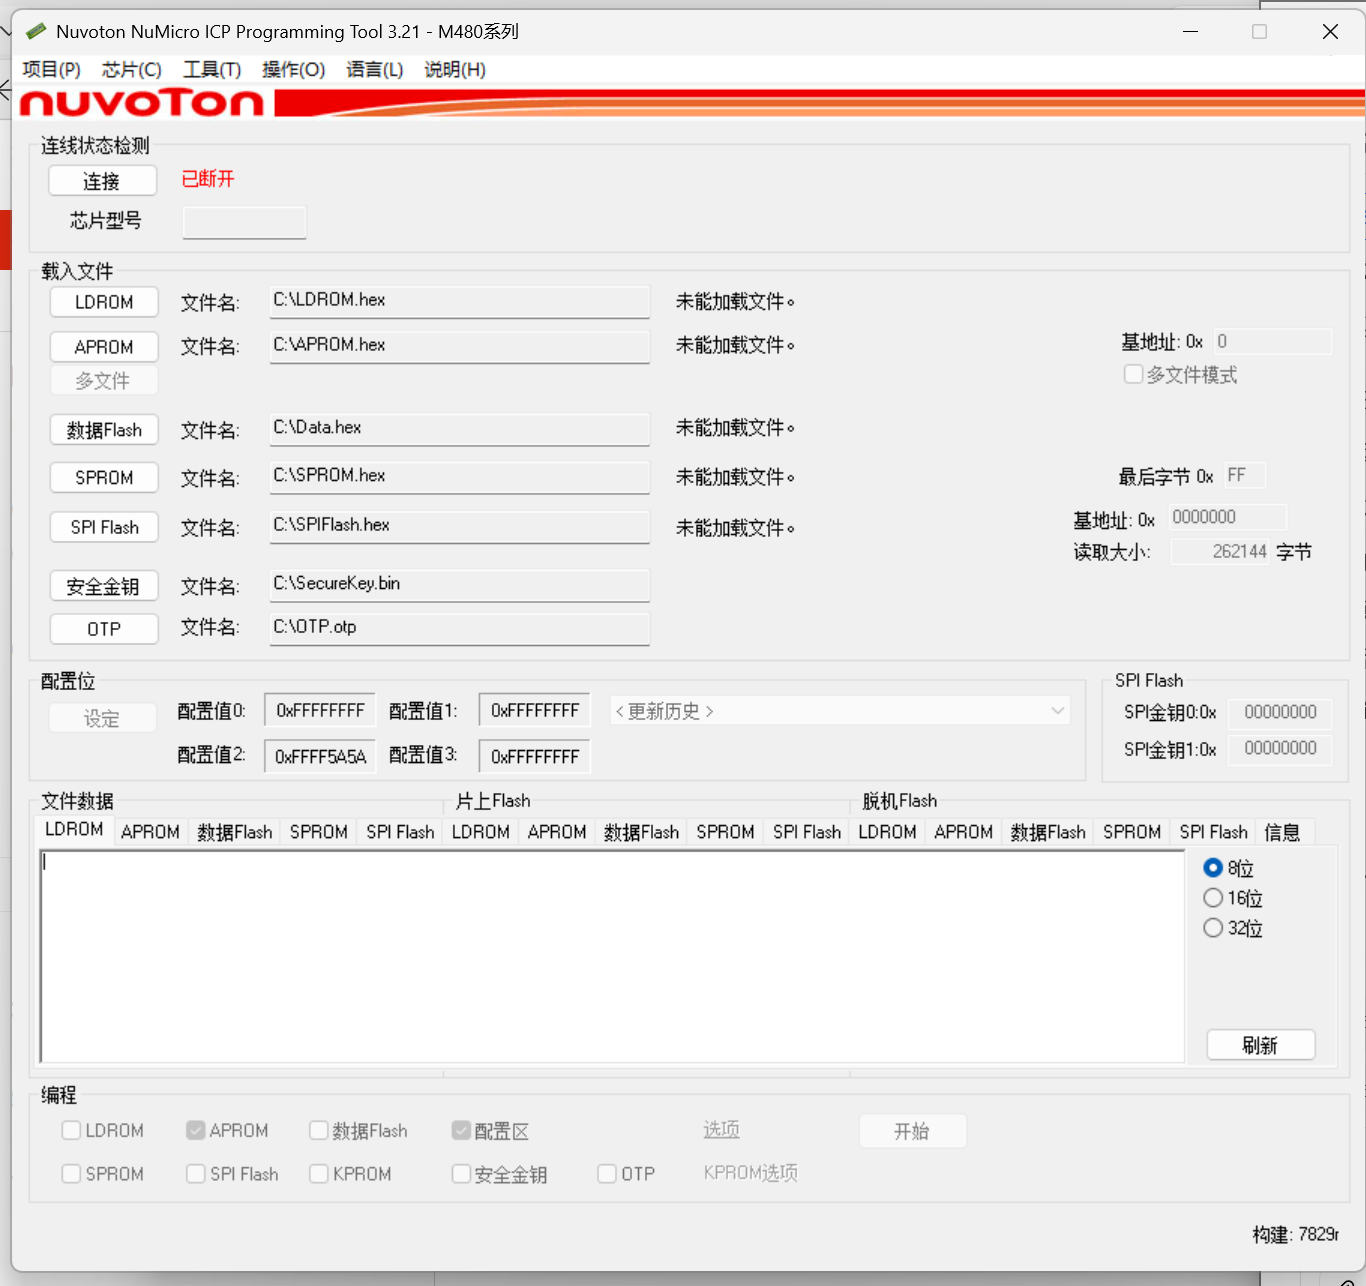This screenshot has width=1366, height=1286.
Task: Click the 刷新 refresh button
Action: [1260, 1045]
